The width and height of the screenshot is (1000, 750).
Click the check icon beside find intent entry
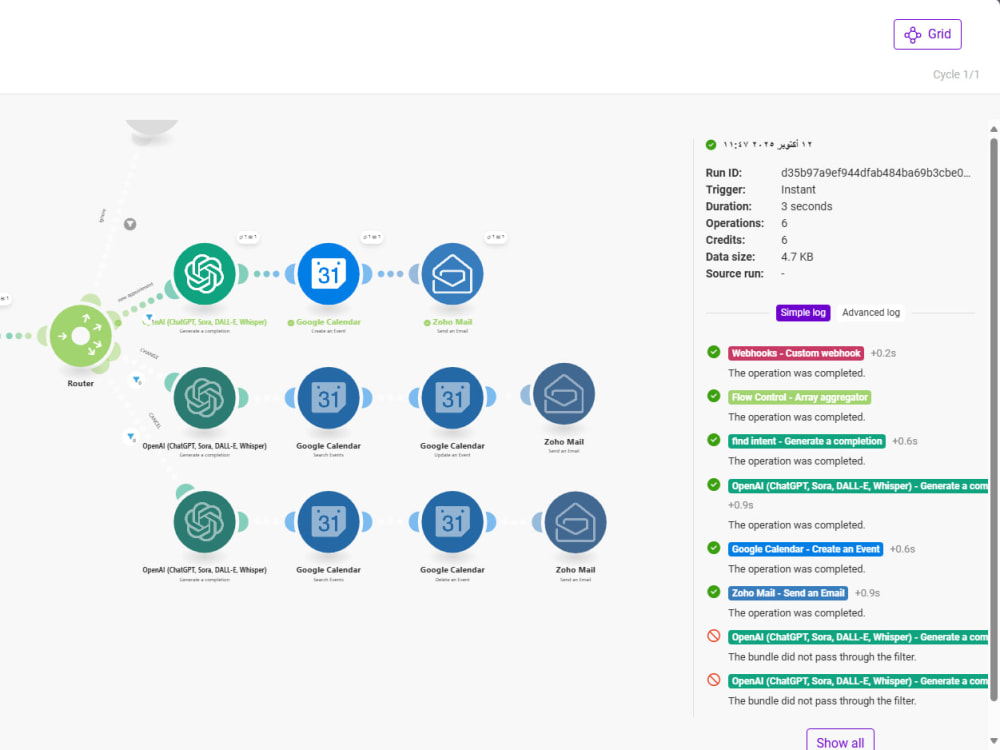(714, 440)
